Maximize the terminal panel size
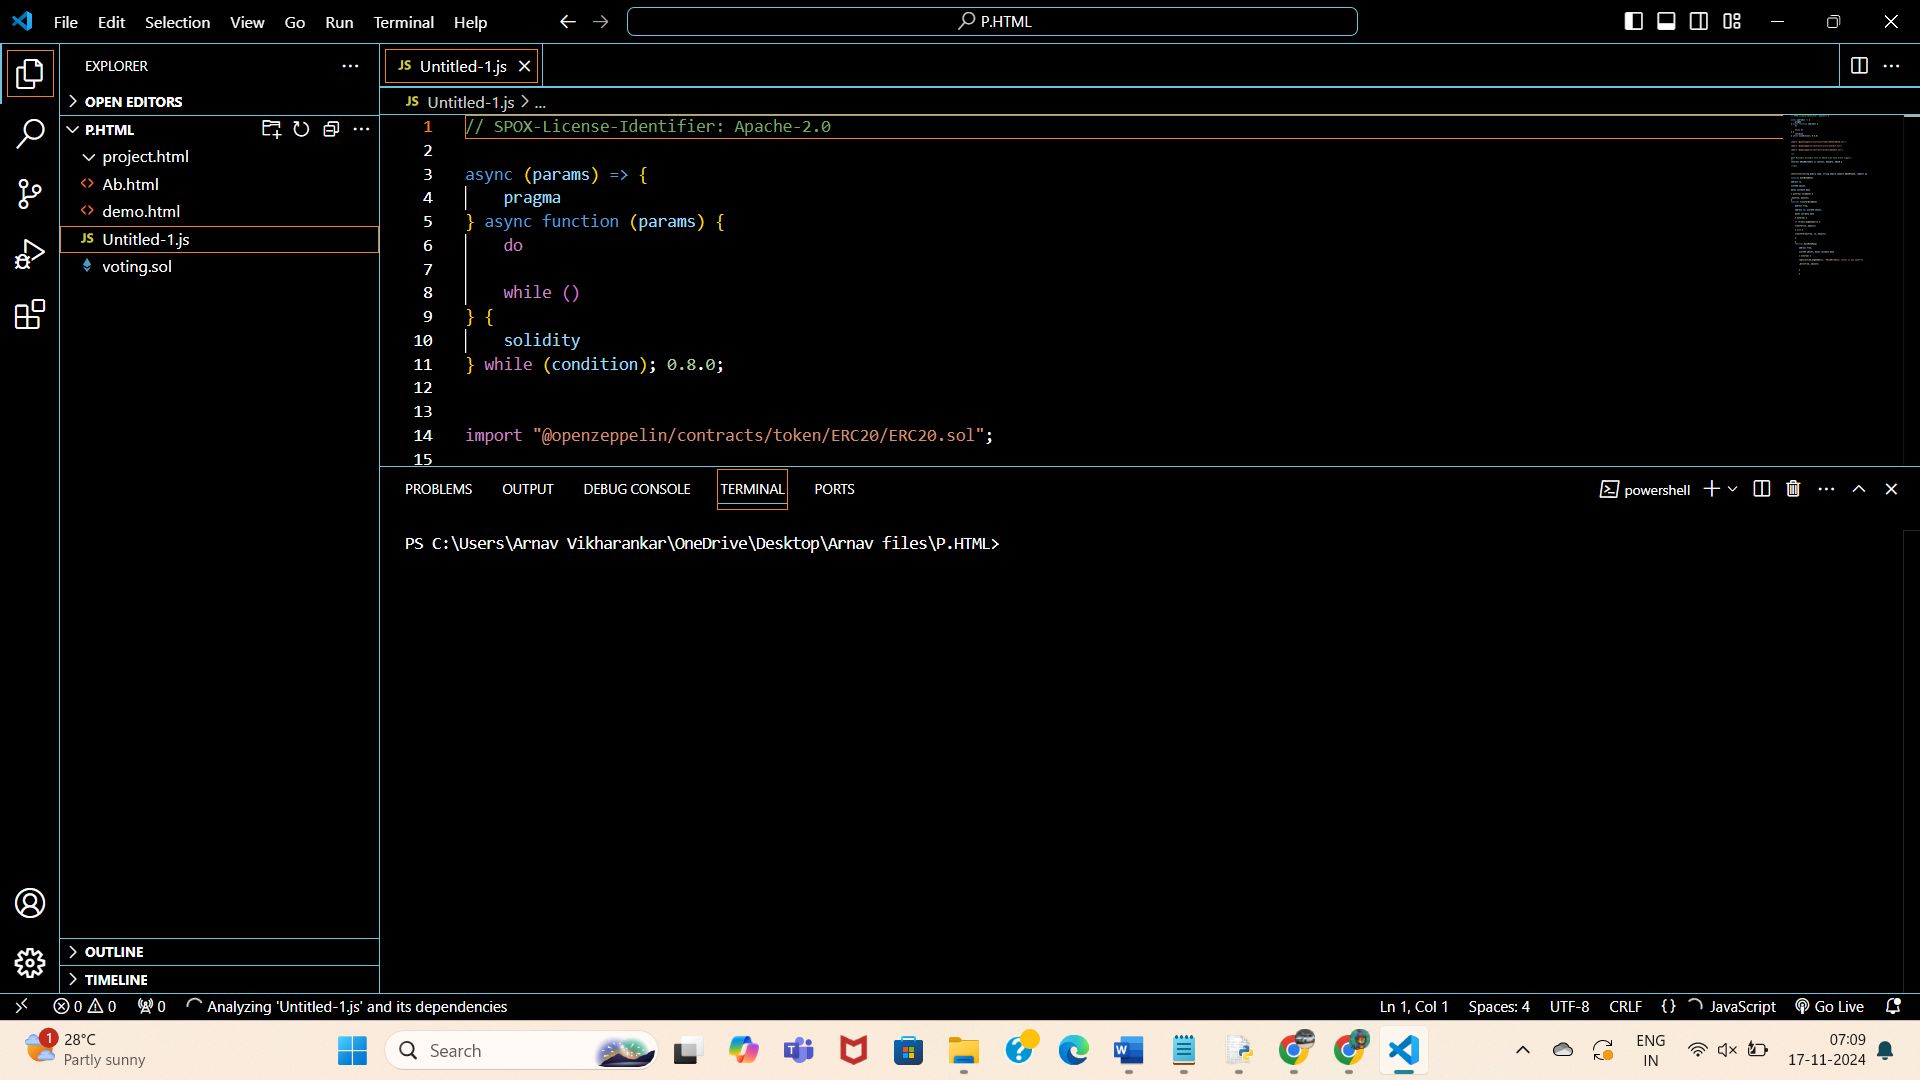 (x=1859, y=489)
